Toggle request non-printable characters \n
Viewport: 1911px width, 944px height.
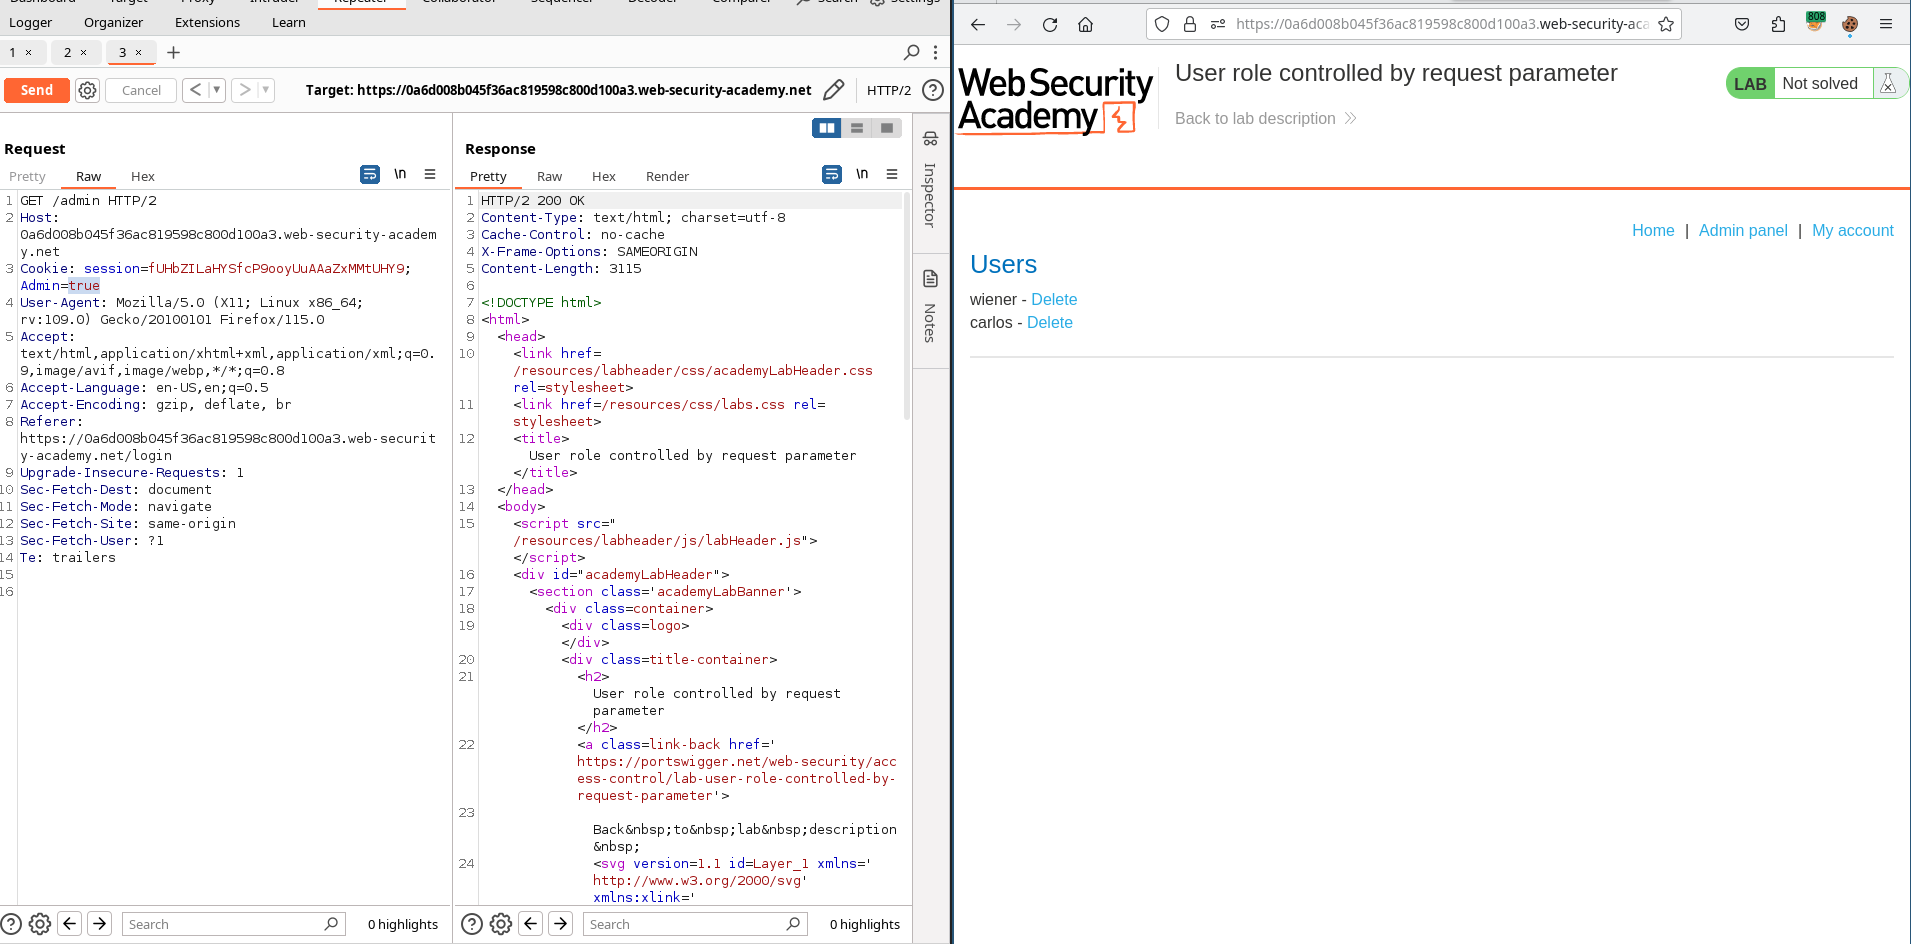[x=400, y=174]
